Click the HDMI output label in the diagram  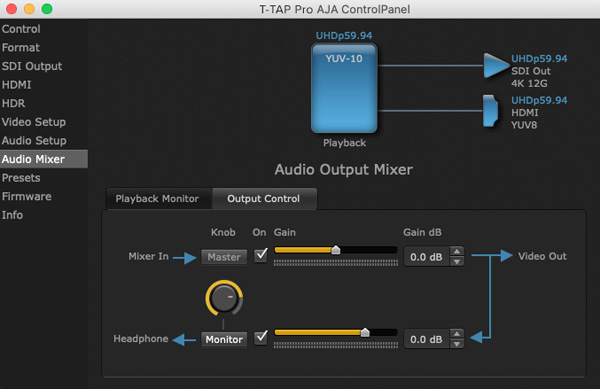click(x=525, y=113)
